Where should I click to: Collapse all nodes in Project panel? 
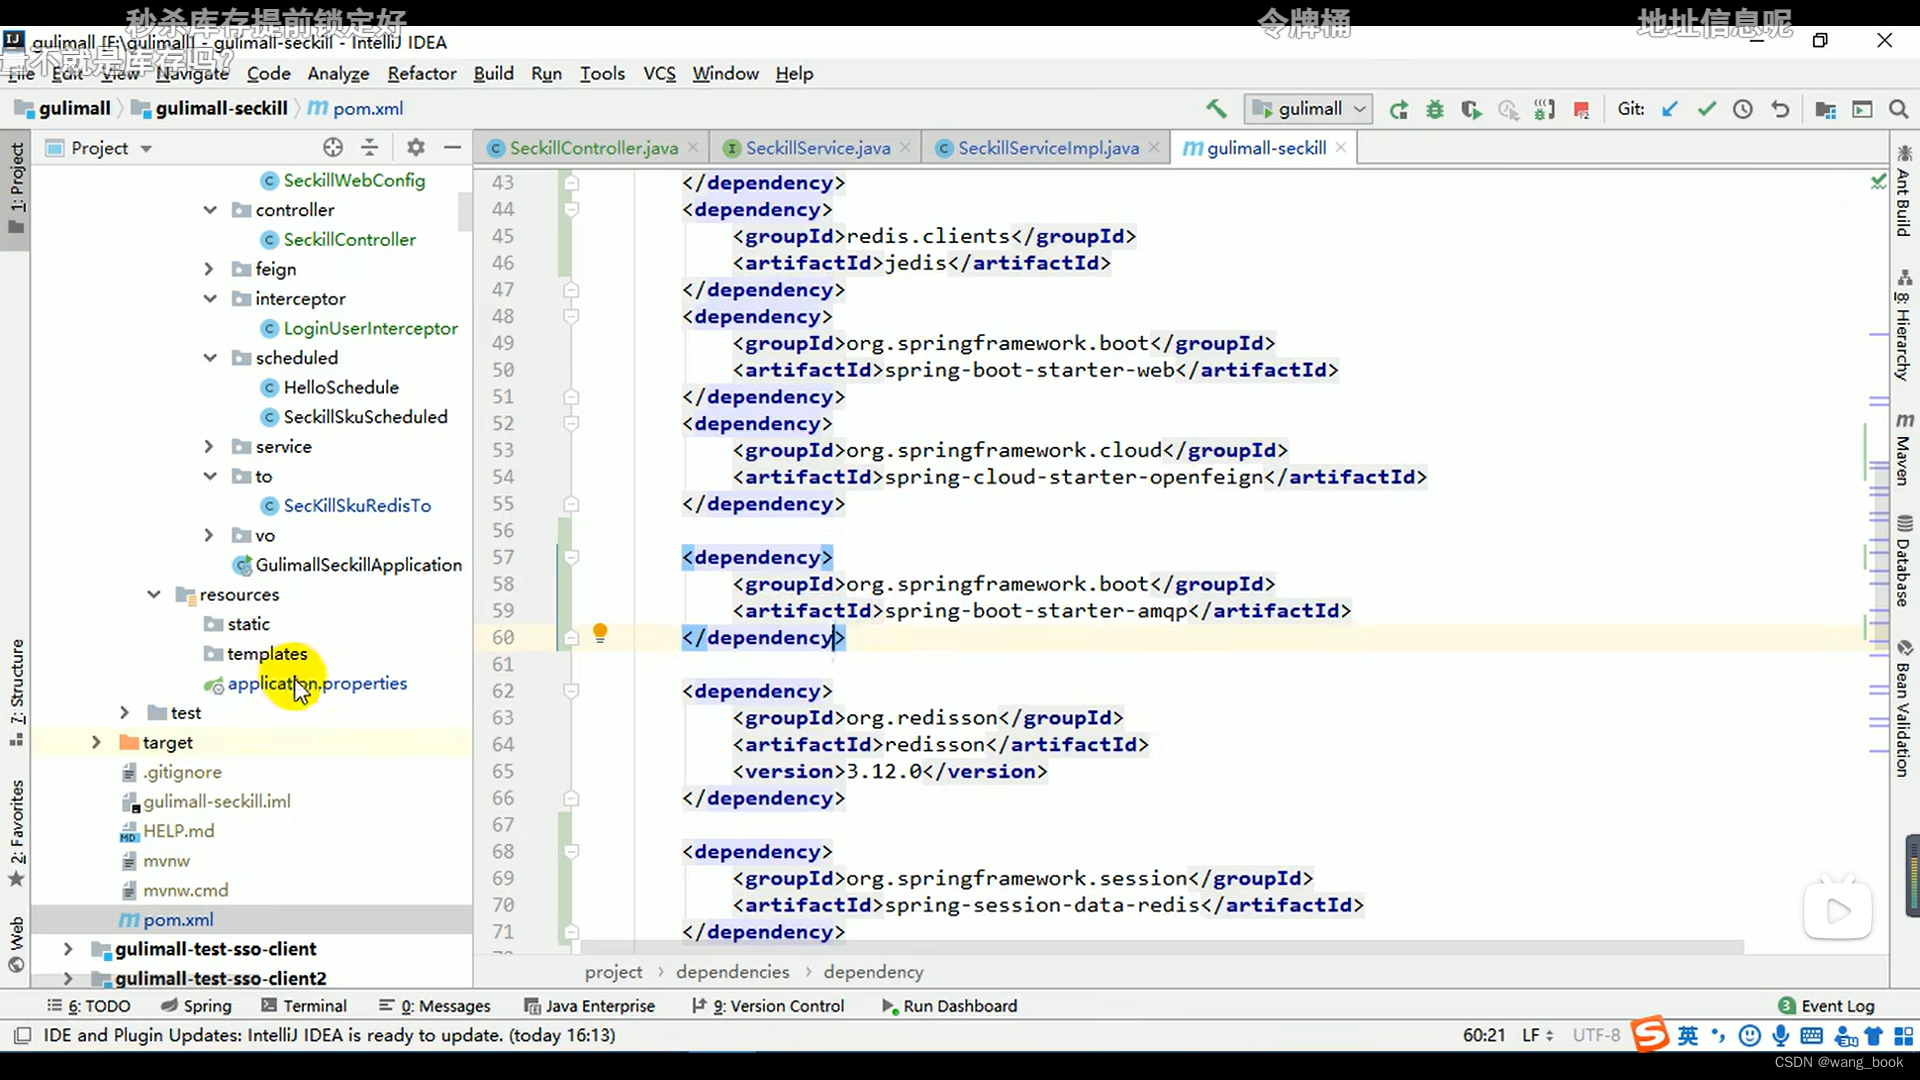click(x=370, y=148)
